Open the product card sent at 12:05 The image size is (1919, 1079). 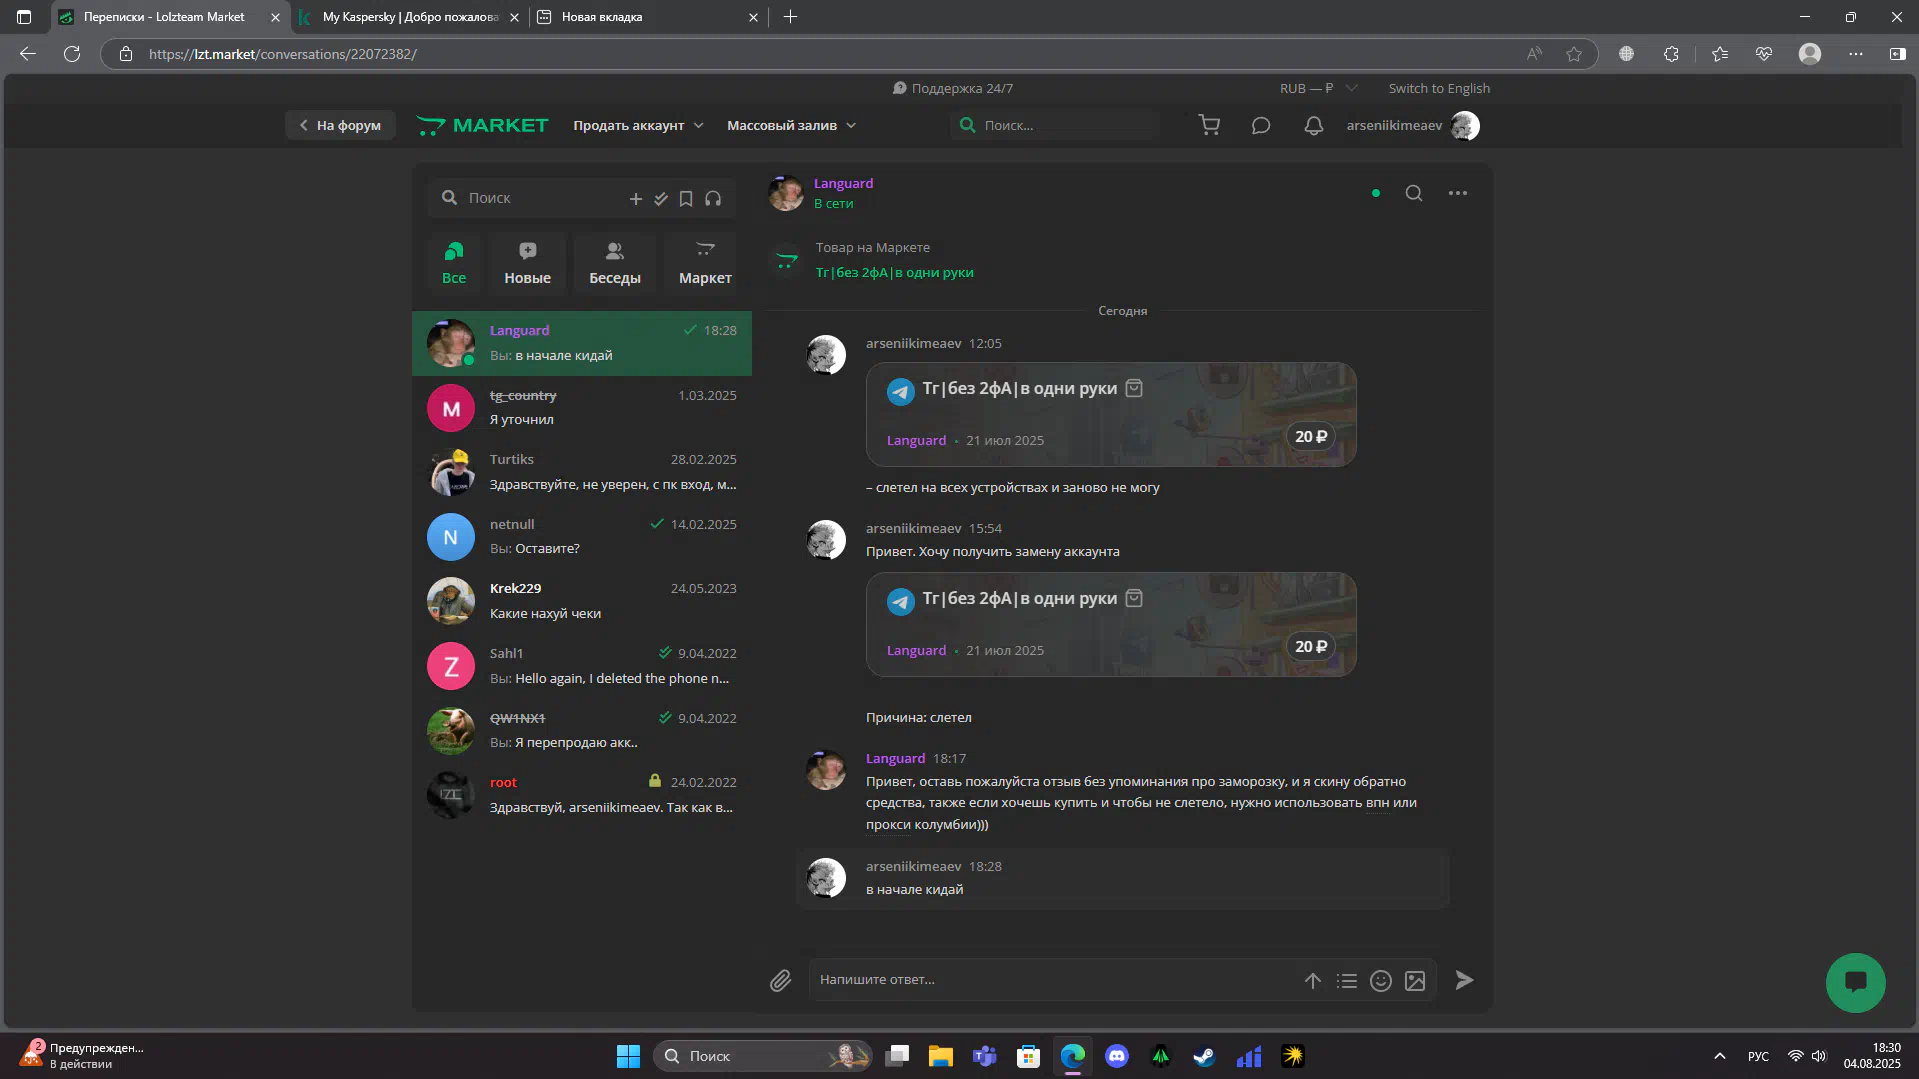(1111, 414)
